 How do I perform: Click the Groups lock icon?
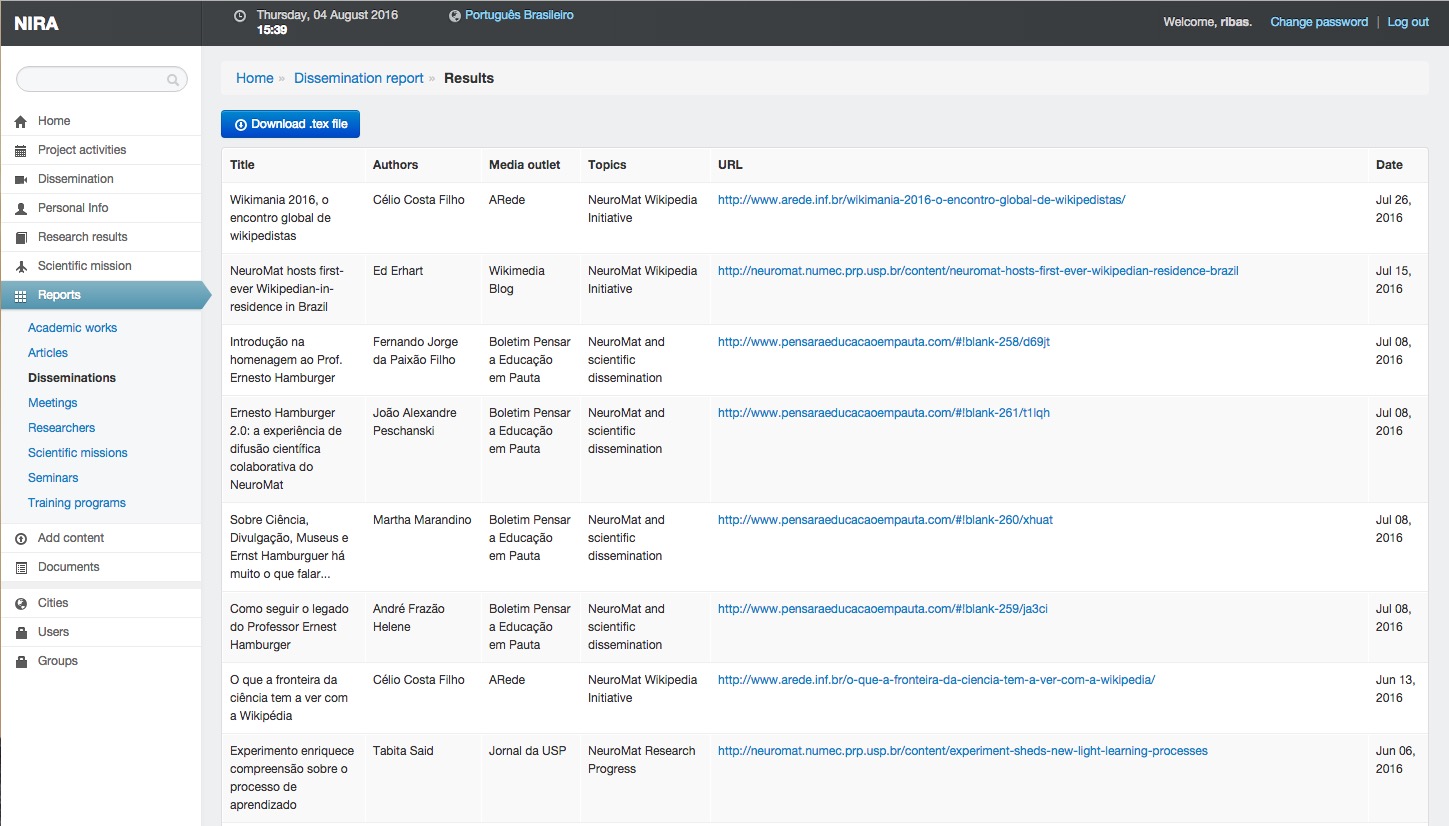pos(21,662)
